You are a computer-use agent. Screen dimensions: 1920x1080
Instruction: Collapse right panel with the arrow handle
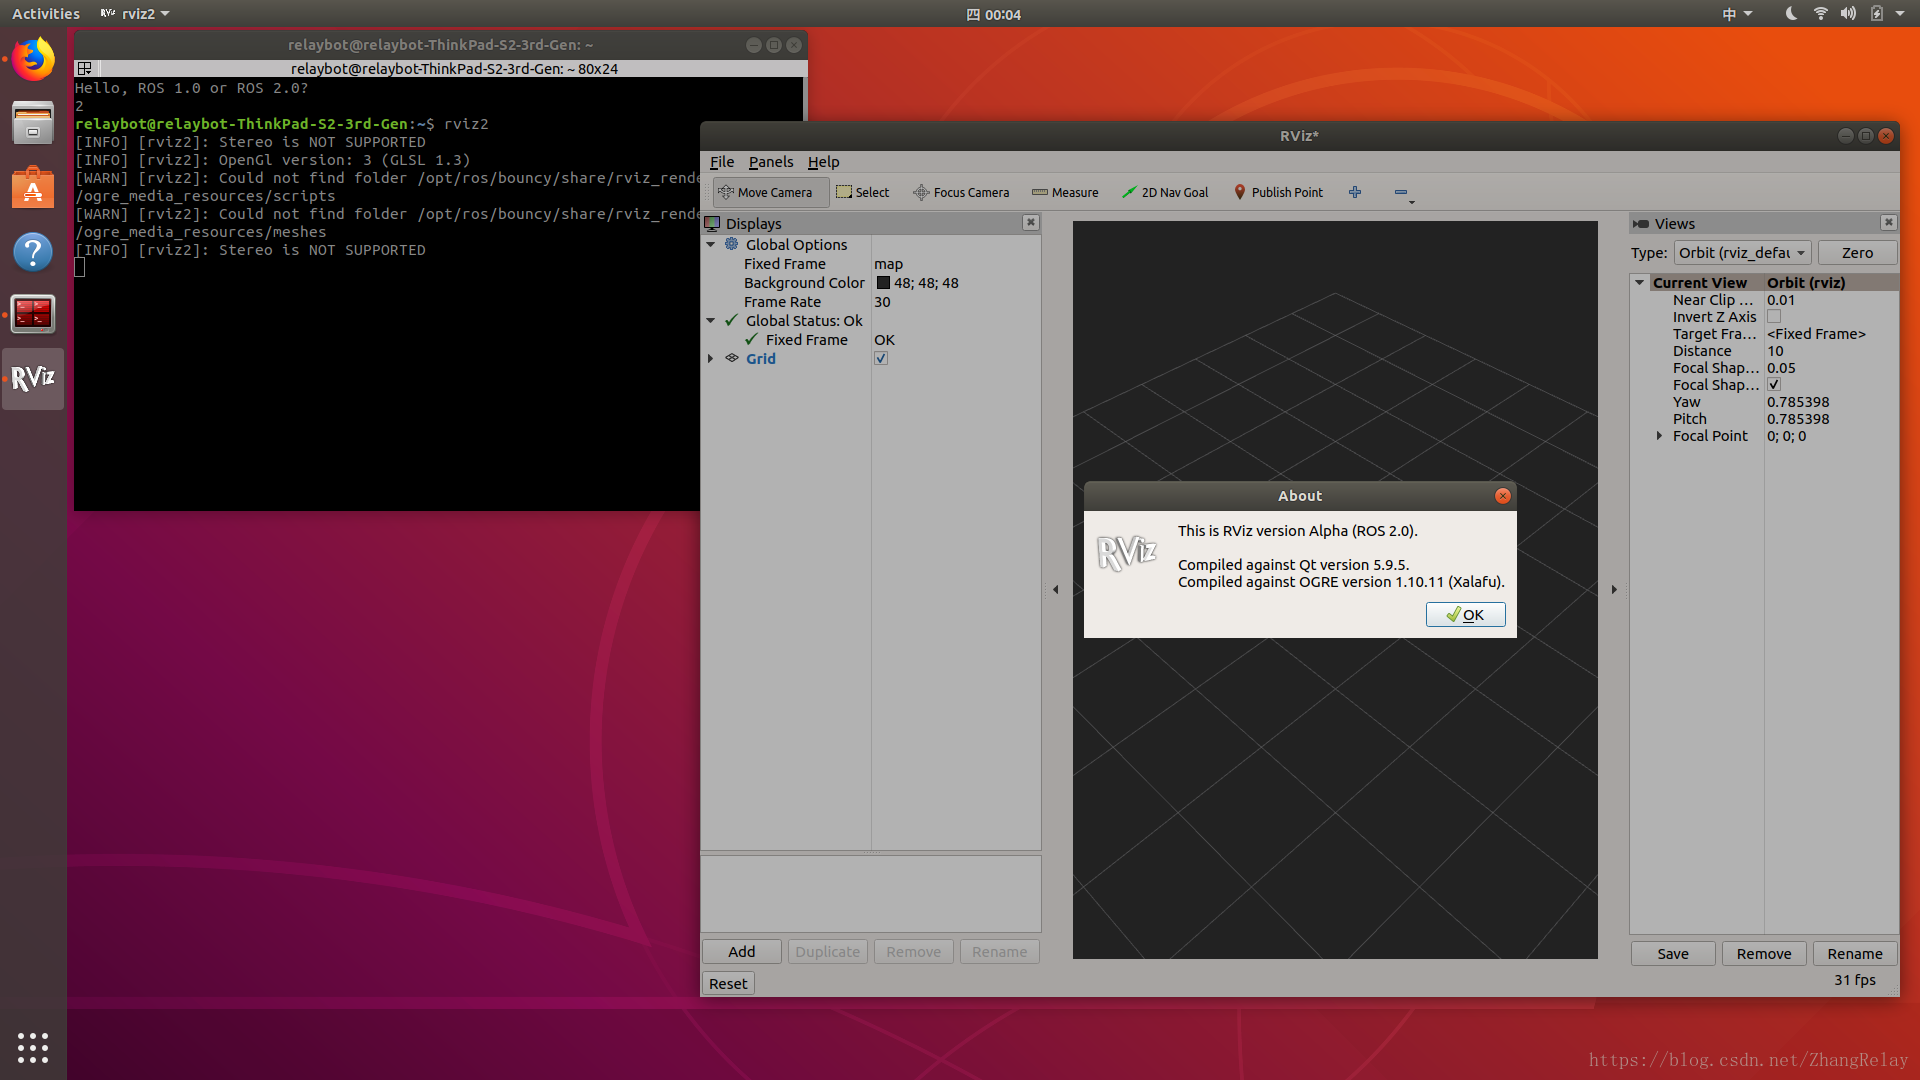(1614, 589)
